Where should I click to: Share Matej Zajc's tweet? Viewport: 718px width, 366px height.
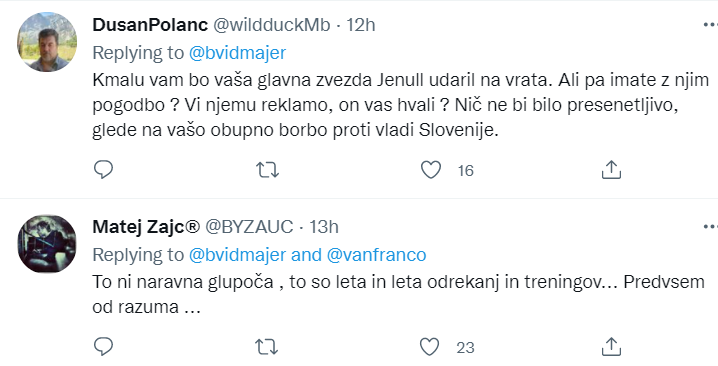(x=611, y=346)
